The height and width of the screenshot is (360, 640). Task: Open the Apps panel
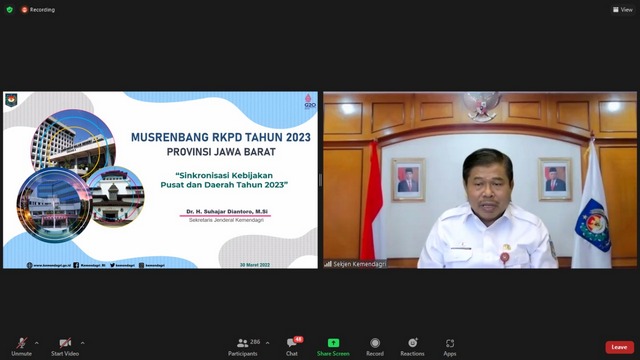450,347
